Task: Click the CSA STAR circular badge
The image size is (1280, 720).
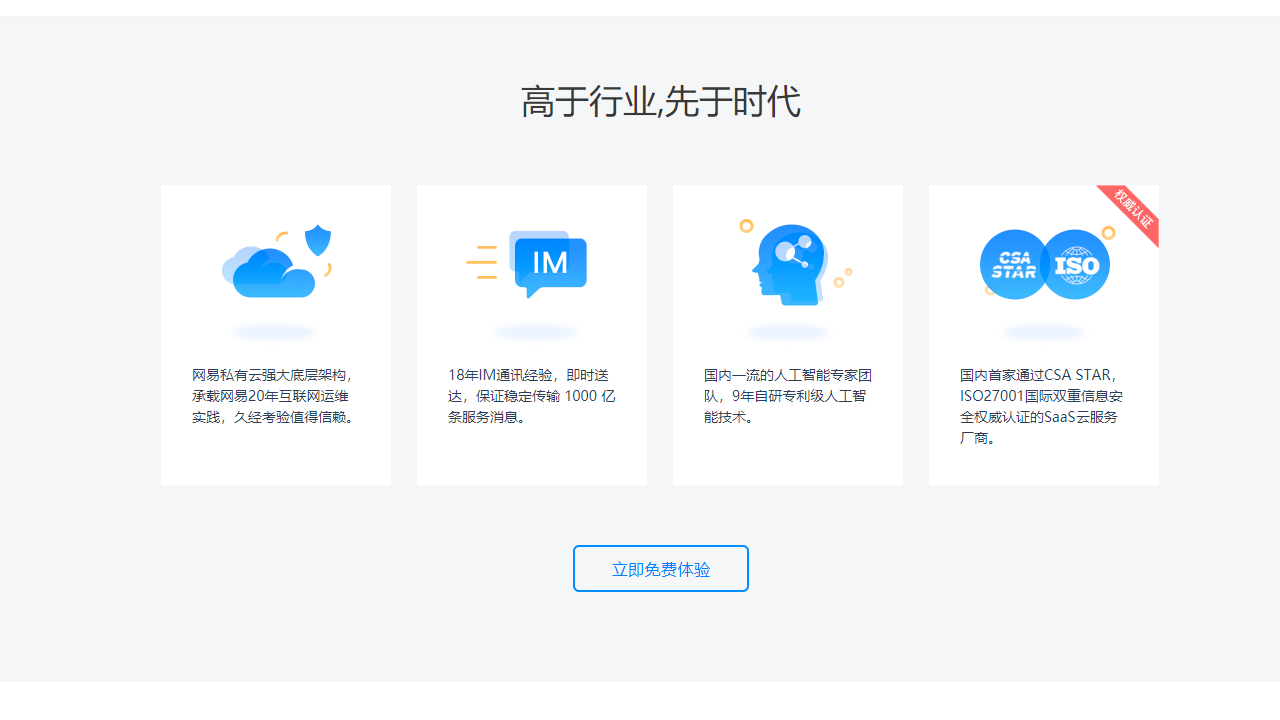Action: (1012, 265)
